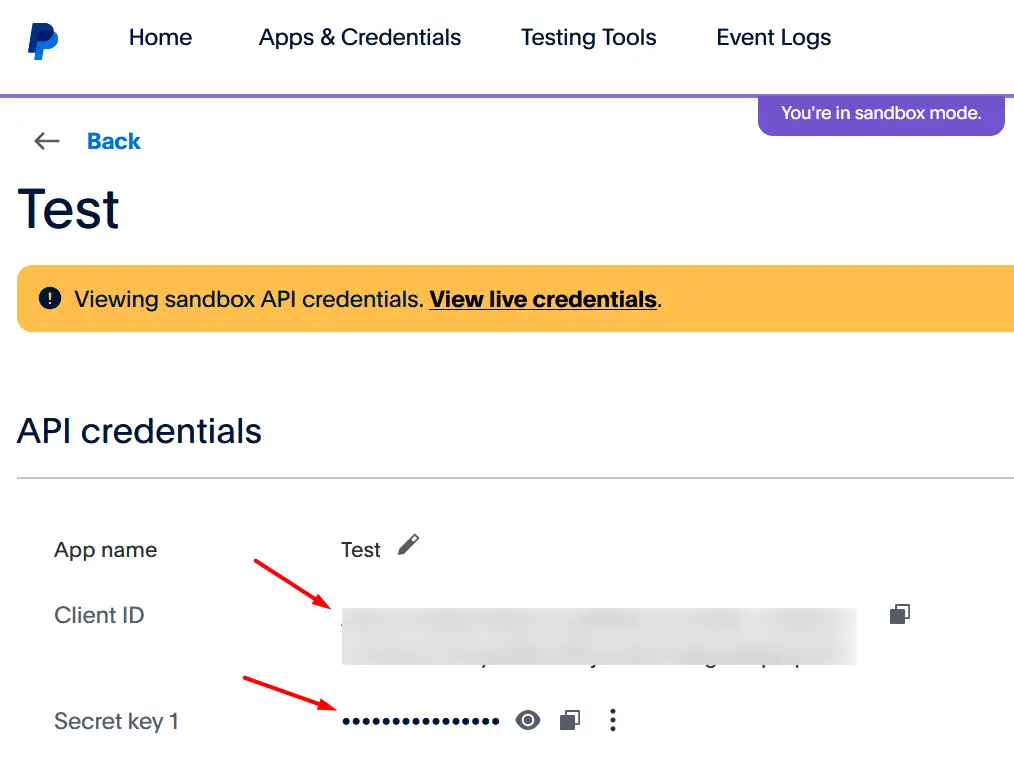The height and width of the screenshot is (761, 1014).
Task: Open Testing Tools in navigation
Action: pyautogui.click(x=588, y=38)
